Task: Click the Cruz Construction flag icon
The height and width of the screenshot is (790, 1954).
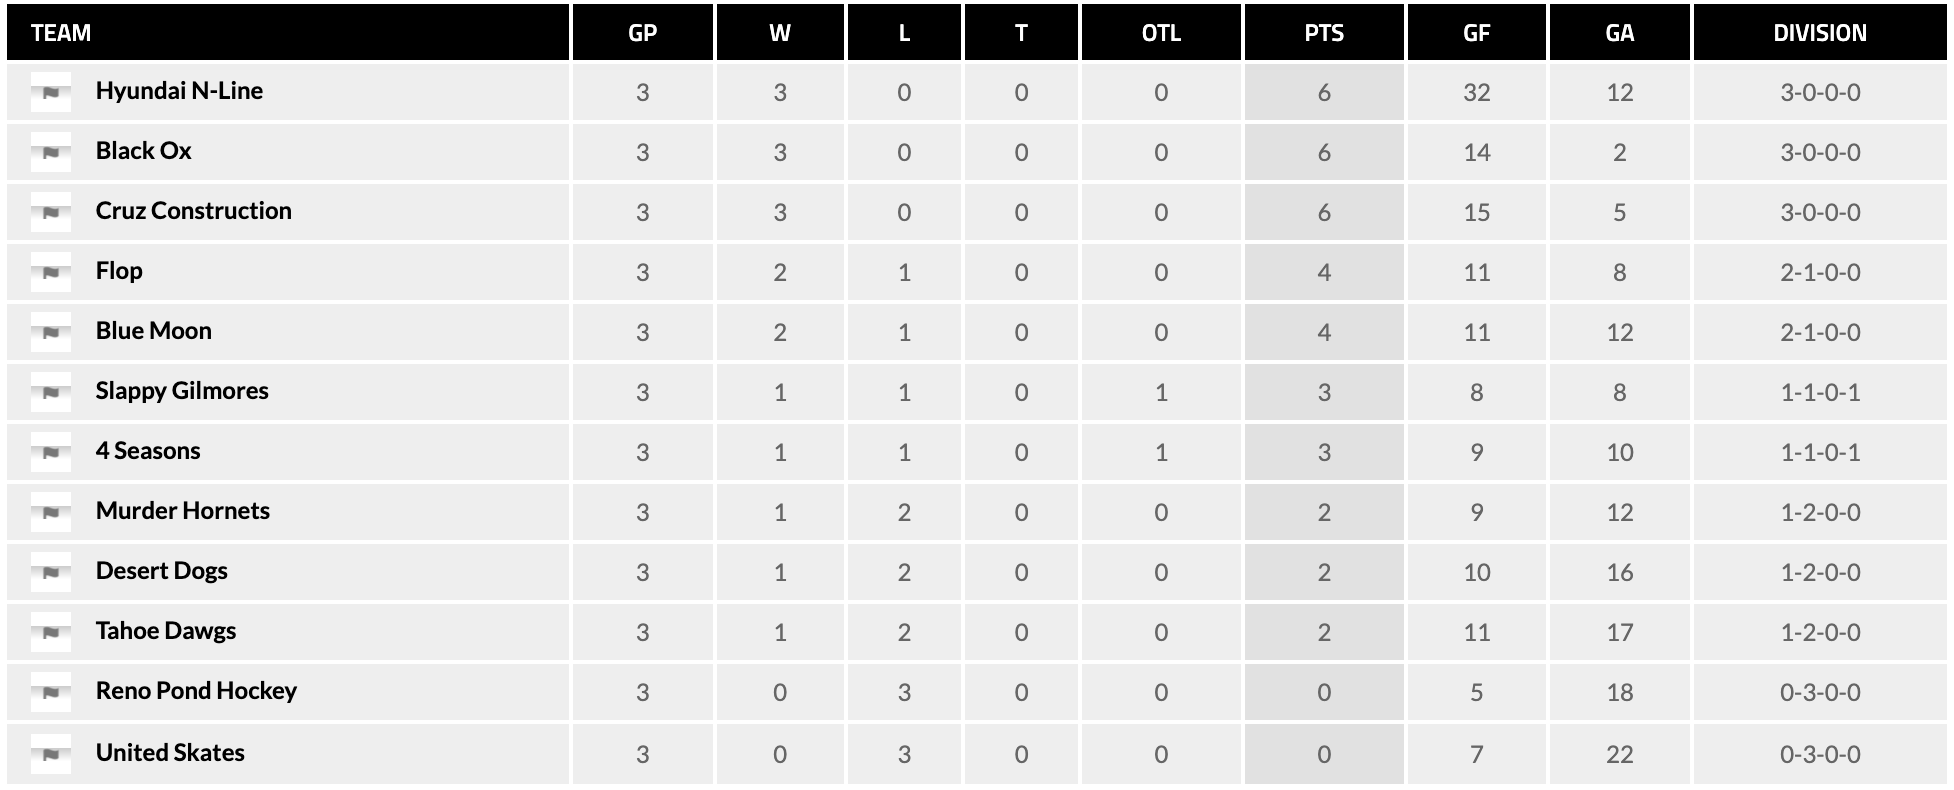Action: click(x=51, y=212)
